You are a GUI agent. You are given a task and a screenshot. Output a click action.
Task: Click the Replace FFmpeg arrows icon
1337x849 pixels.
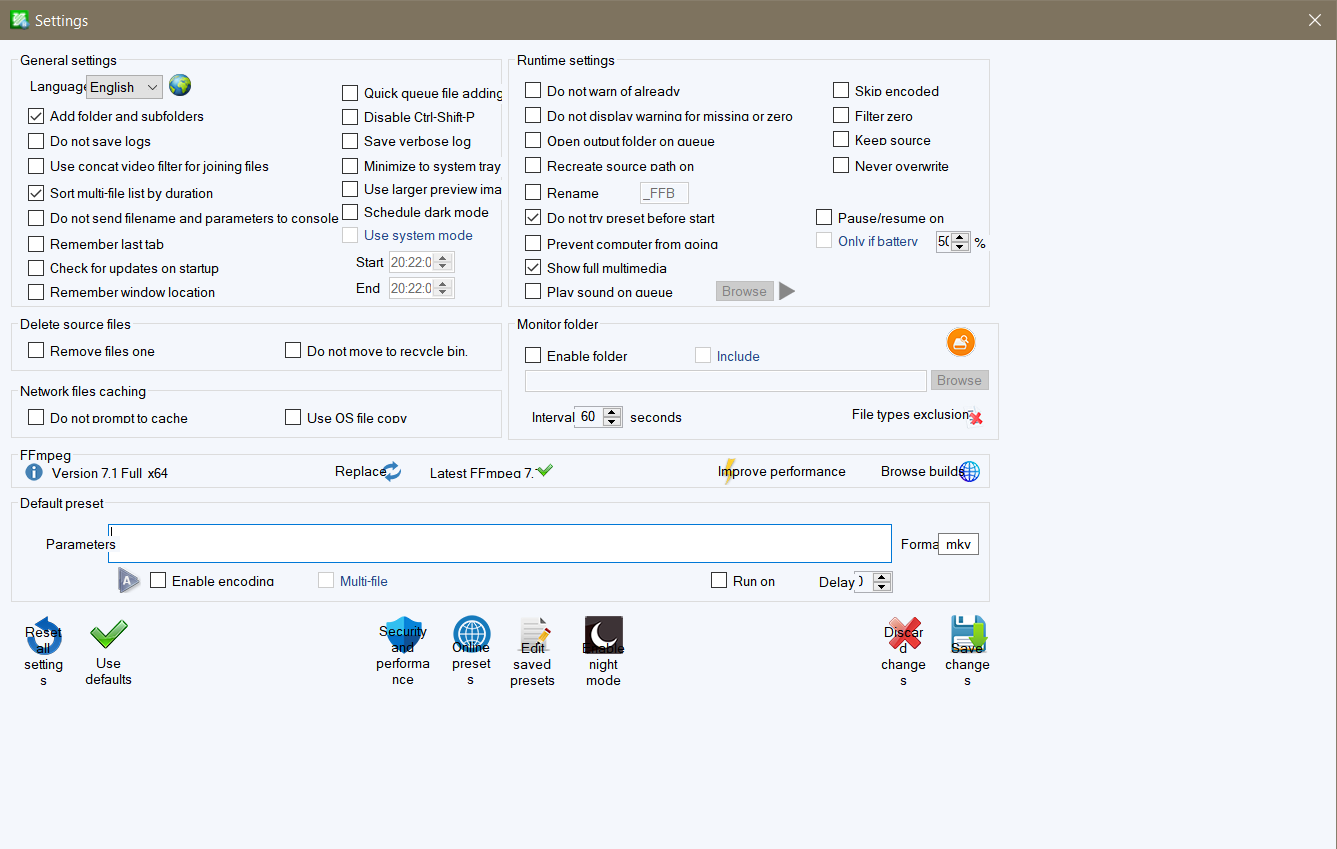[x=393, y=471]
